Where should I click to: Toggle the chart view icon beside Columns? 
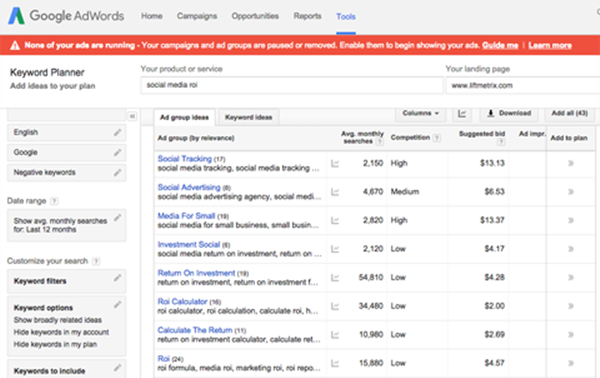pos(462,113)
